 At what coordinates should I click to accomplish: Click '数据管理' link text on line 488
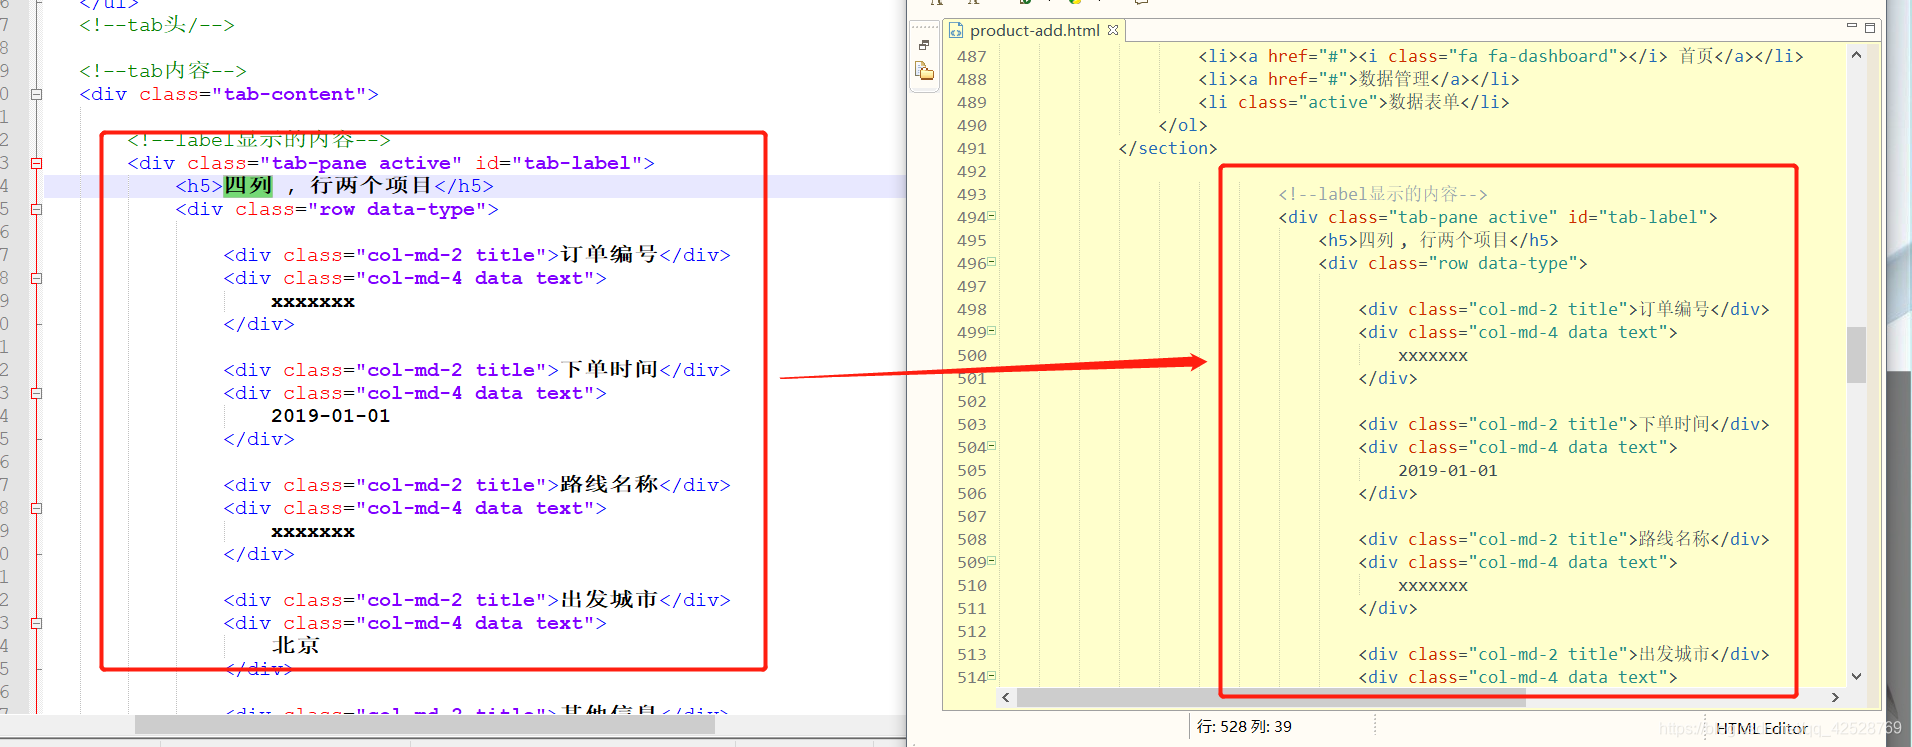1394,79
